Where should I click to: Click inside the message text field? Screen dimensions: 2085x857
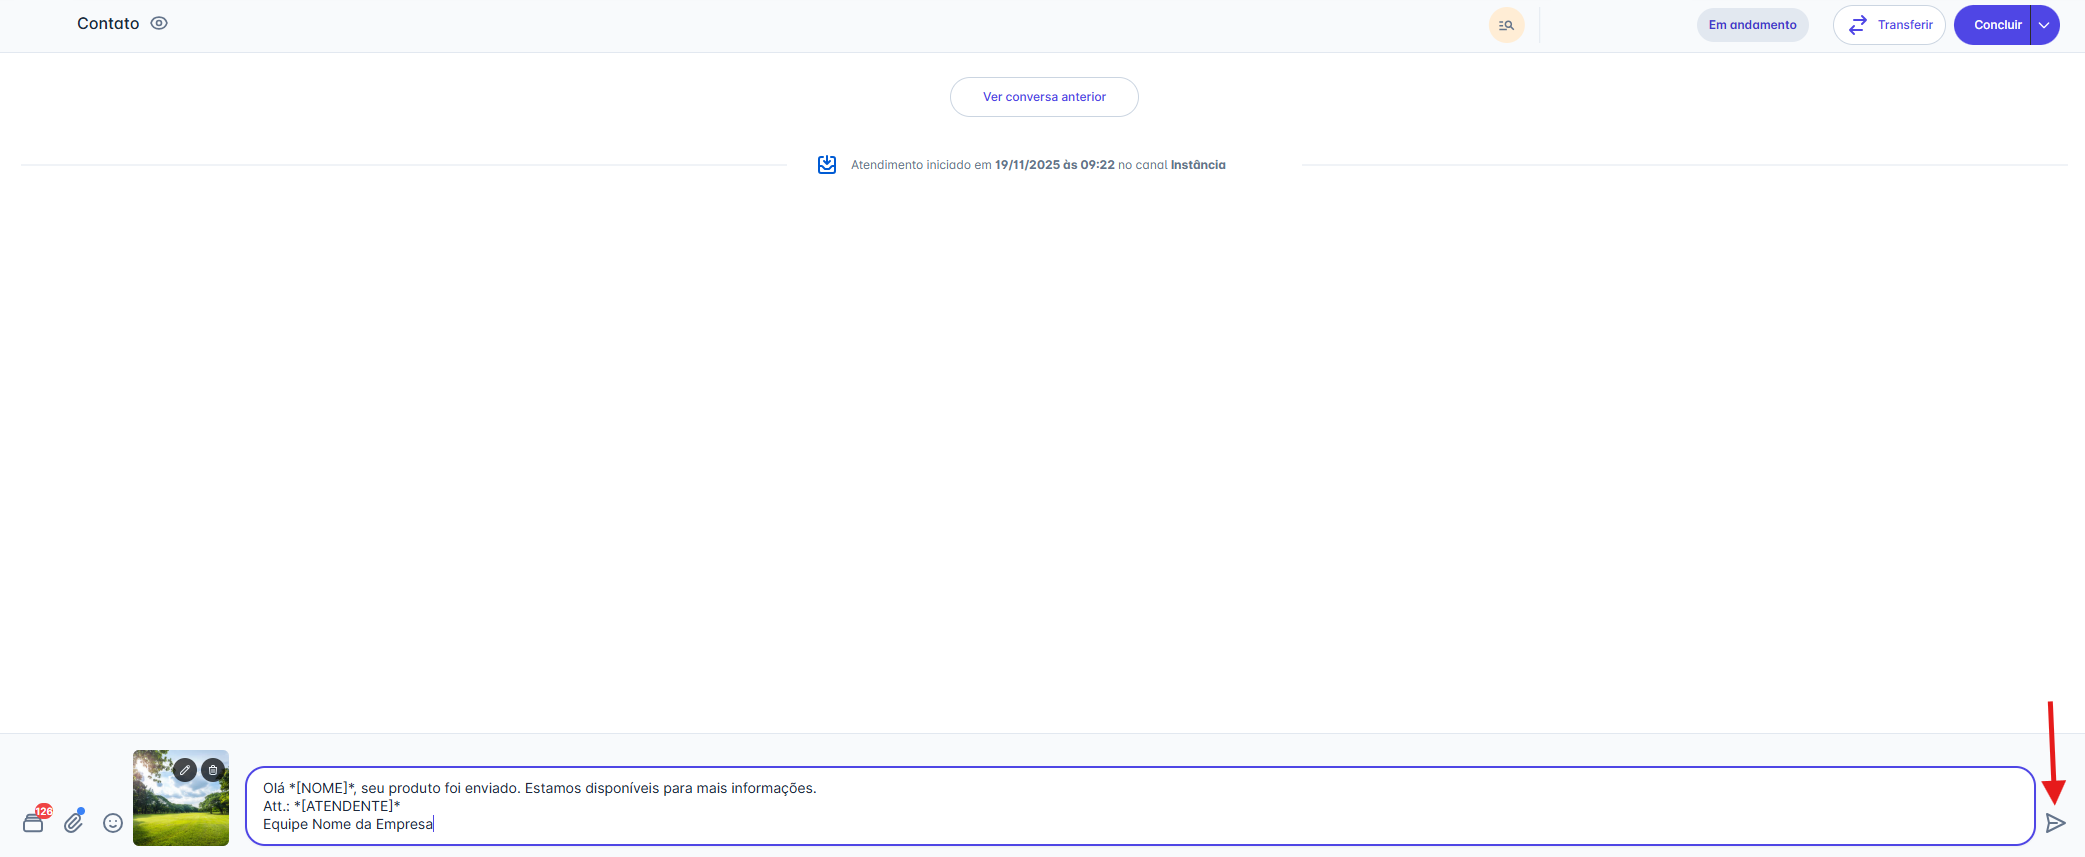(1140, 806)
